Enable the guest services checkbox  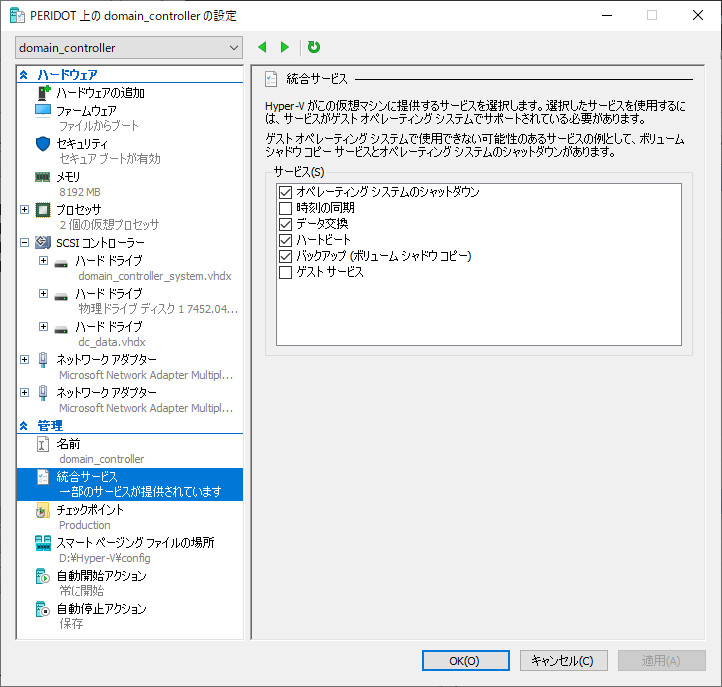(286, 272)
